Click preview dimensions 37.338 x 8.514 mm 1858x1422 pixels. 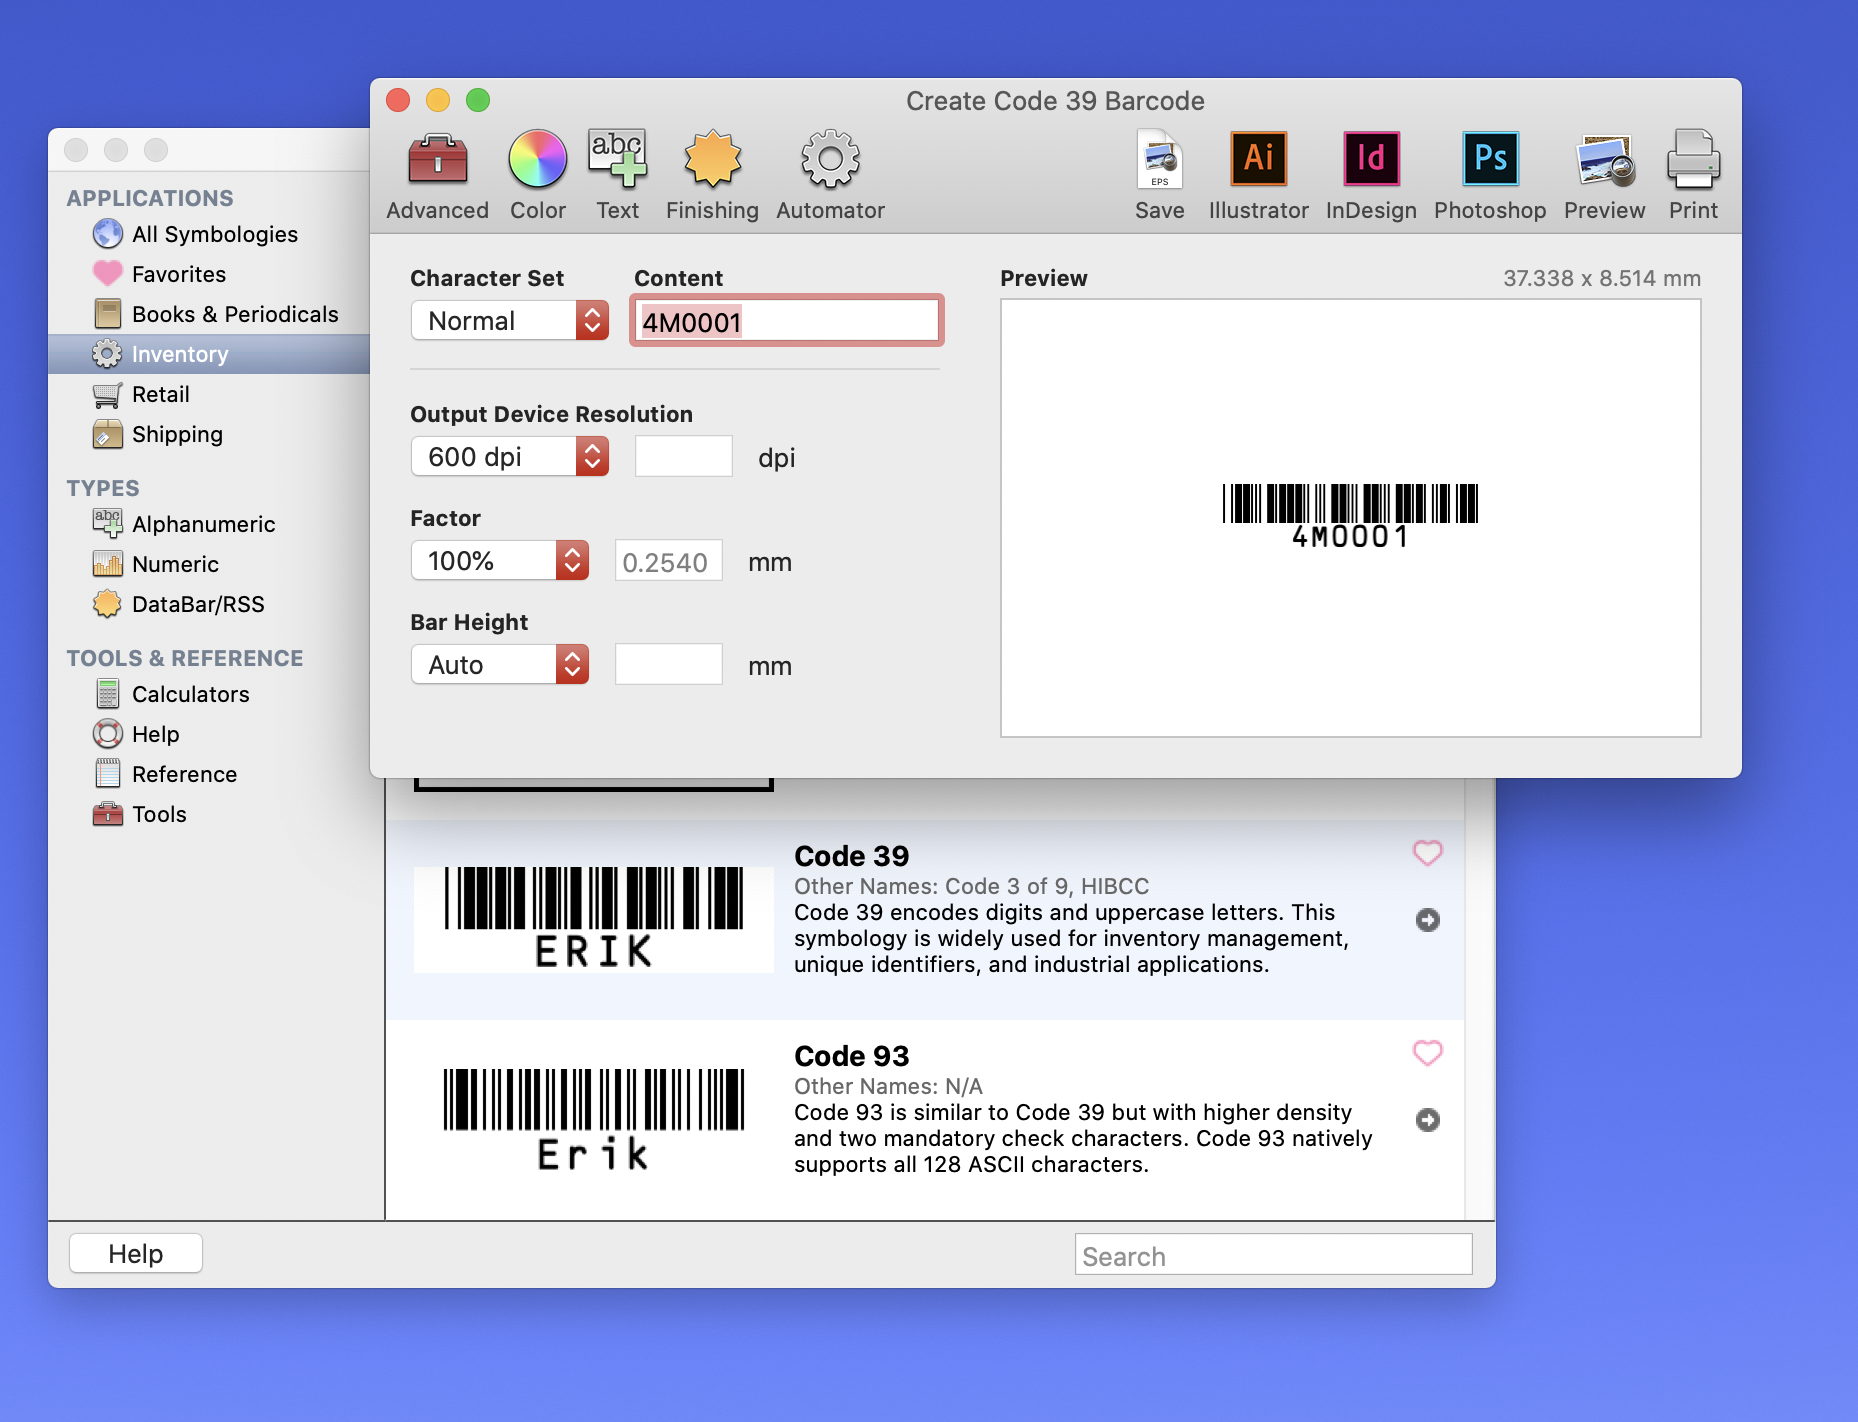1601,278
